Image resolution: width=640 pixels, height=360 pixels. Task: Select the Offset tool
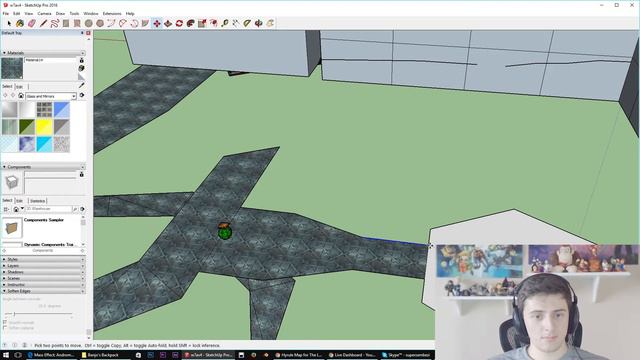coord(213,24)
